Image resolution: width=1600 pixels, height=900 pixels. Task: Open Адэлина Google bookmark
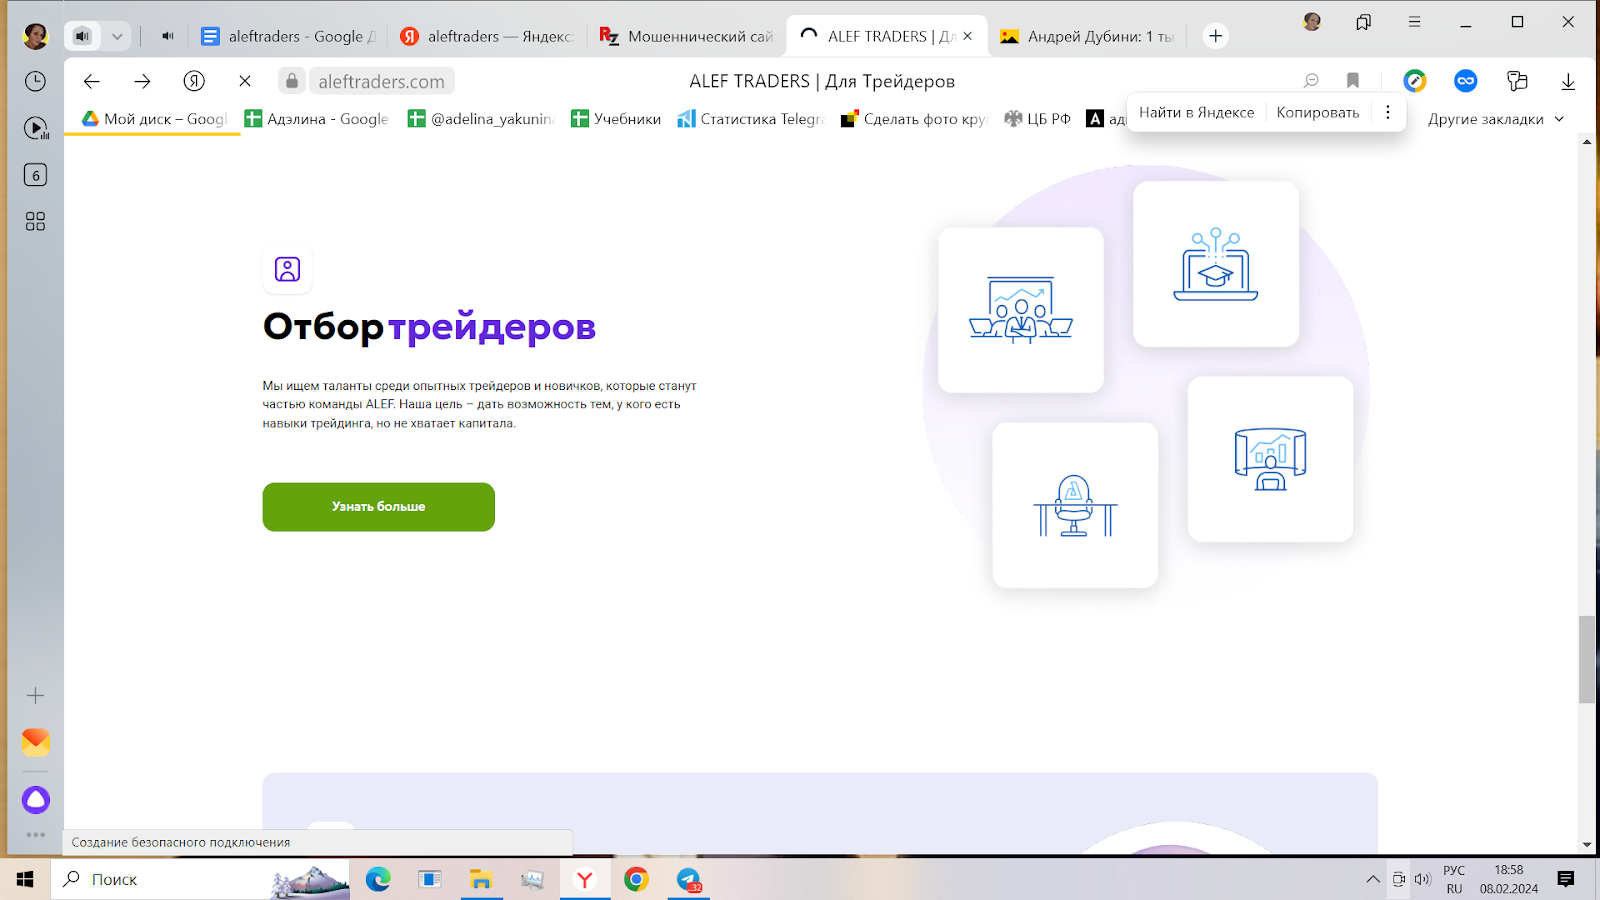[x=317, y=119]
